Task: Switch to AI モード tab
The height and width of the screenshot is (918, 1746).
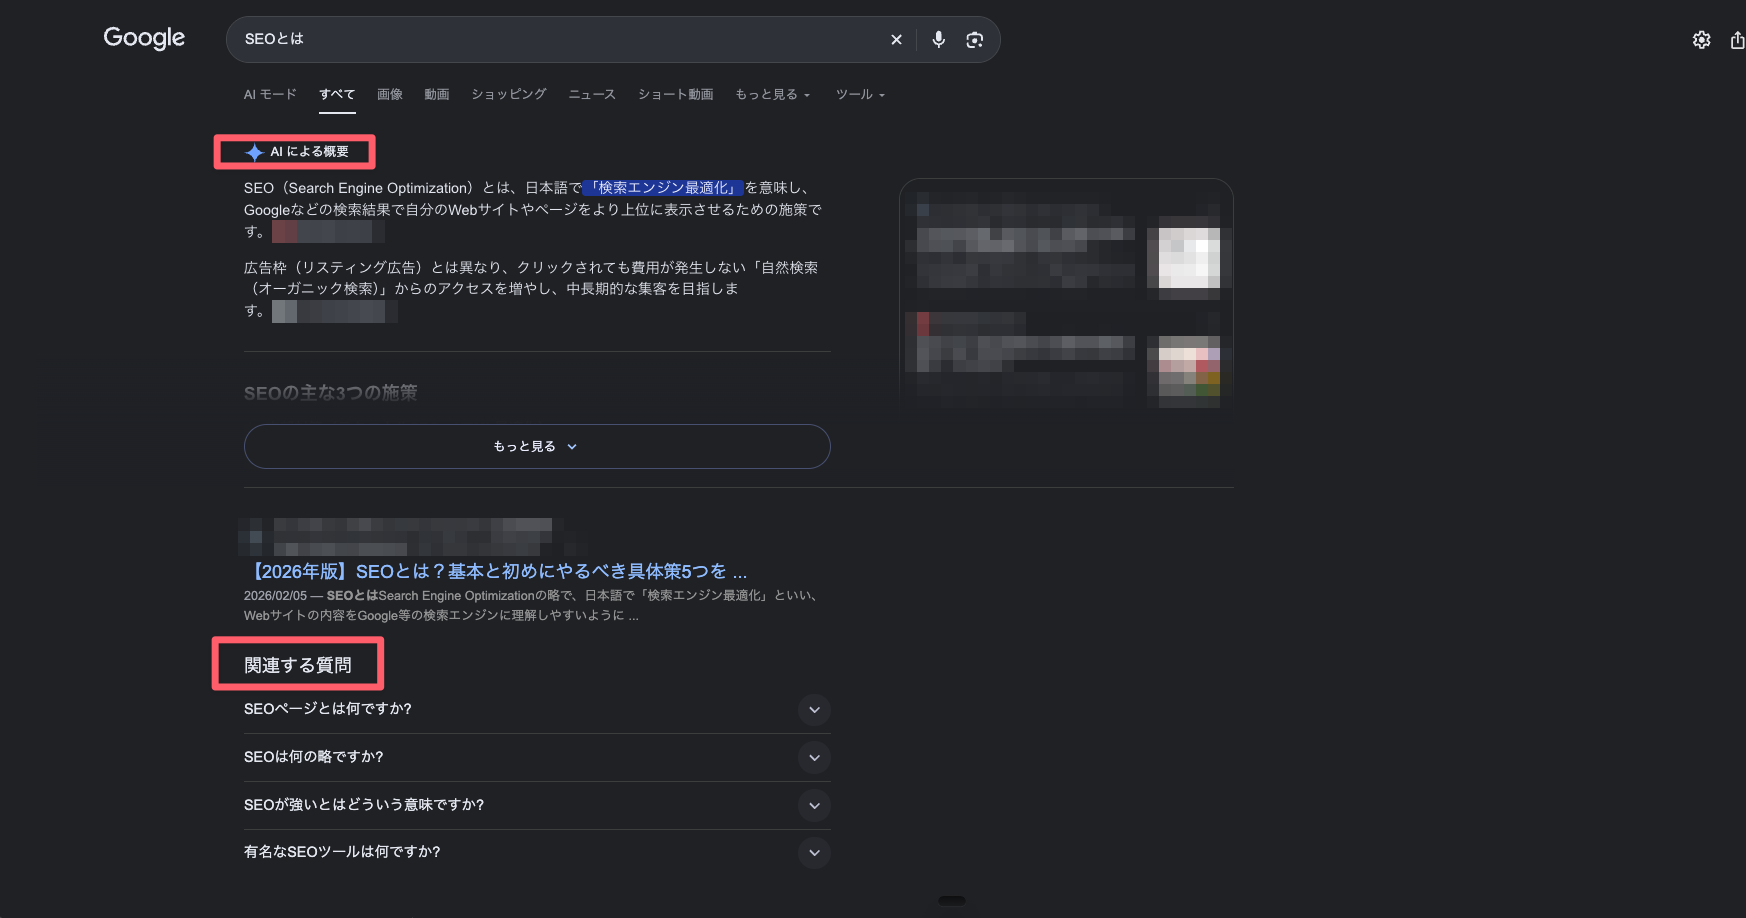Action: pyautogui.click(x=270, y=94)
